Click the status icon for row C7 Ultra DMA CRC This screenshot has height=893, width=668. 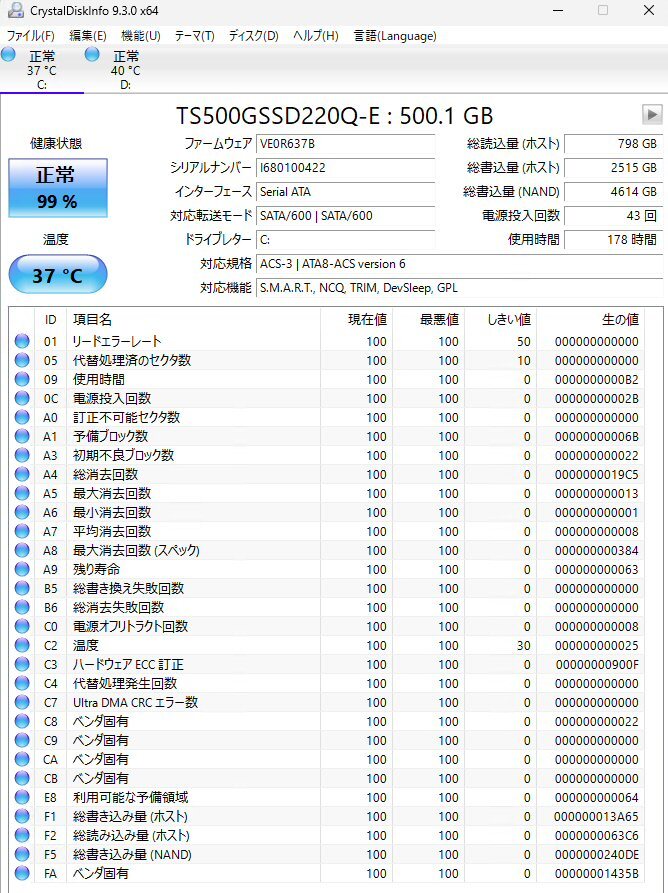[22, 702]
